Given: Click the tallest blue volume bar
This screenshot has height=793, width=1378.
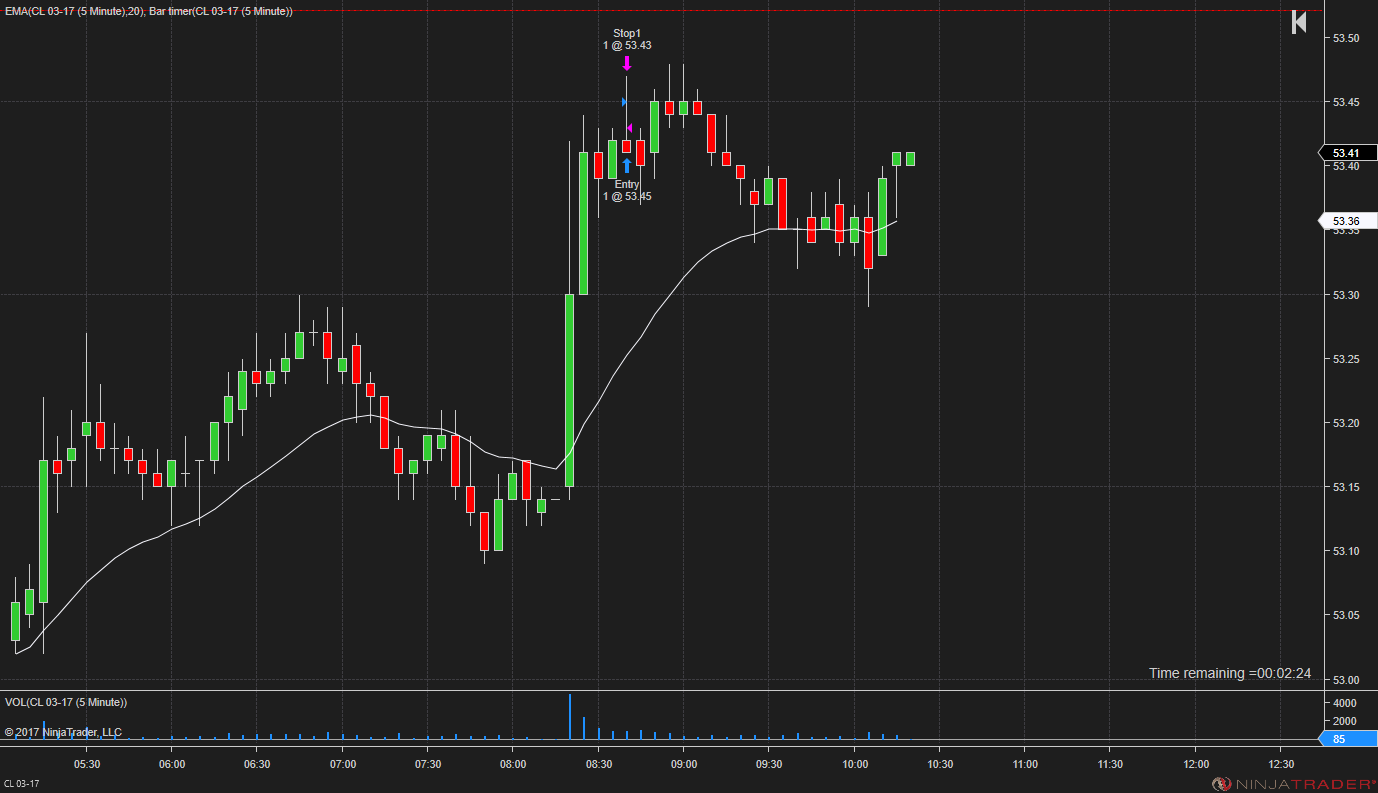Looking at the screenshot, I should (x=570, y=716).
